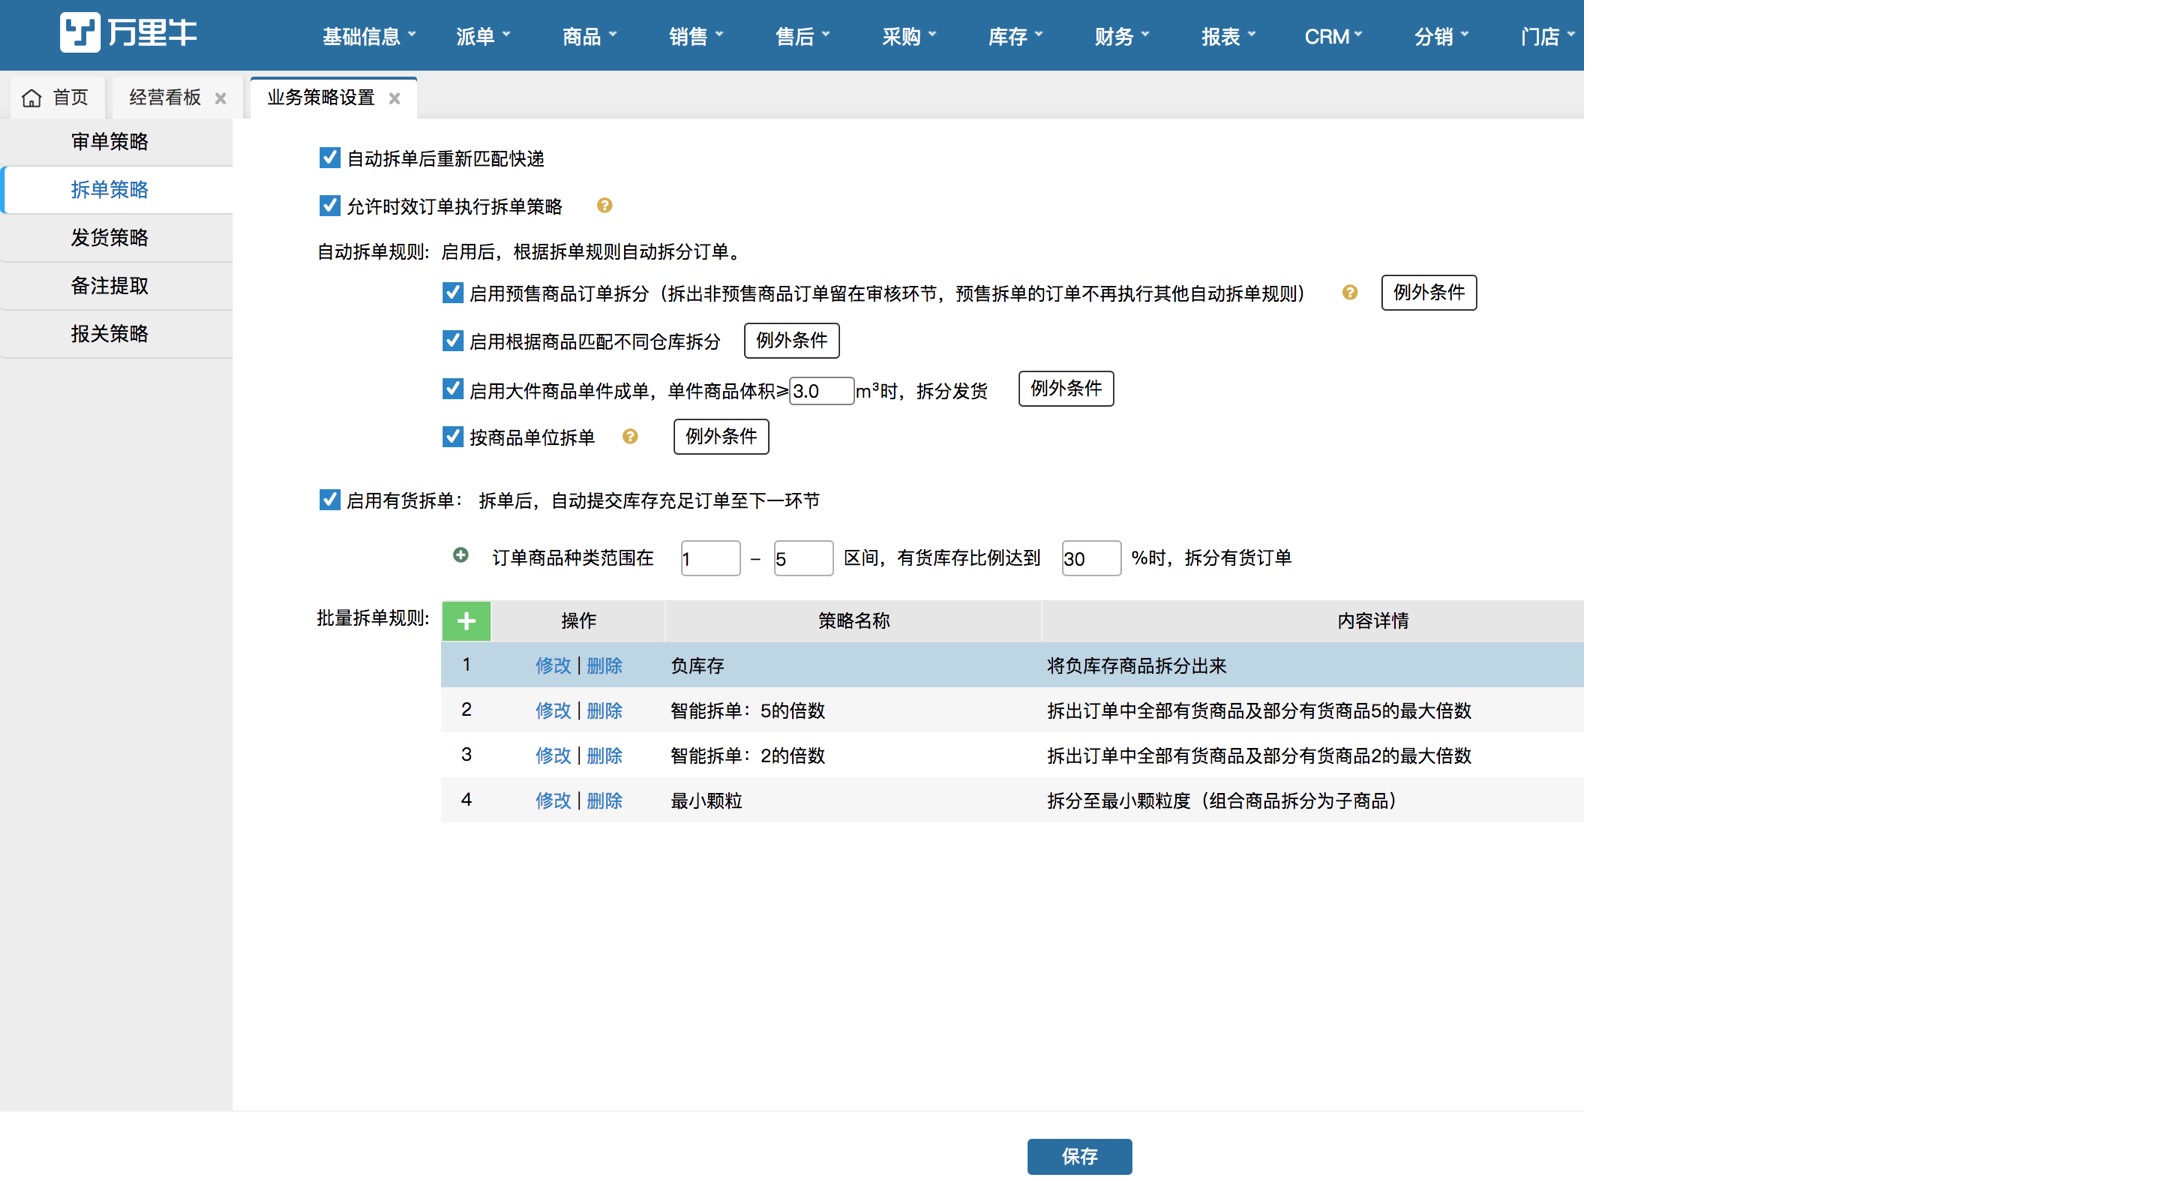Expand the 报表 top menu
This screenshot has height=1181, width=2160.
coord(1227,37)
